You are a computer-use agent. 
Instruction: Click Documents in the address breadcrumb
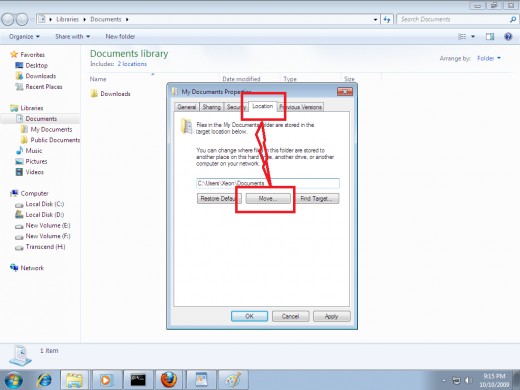tap(106, 19)
